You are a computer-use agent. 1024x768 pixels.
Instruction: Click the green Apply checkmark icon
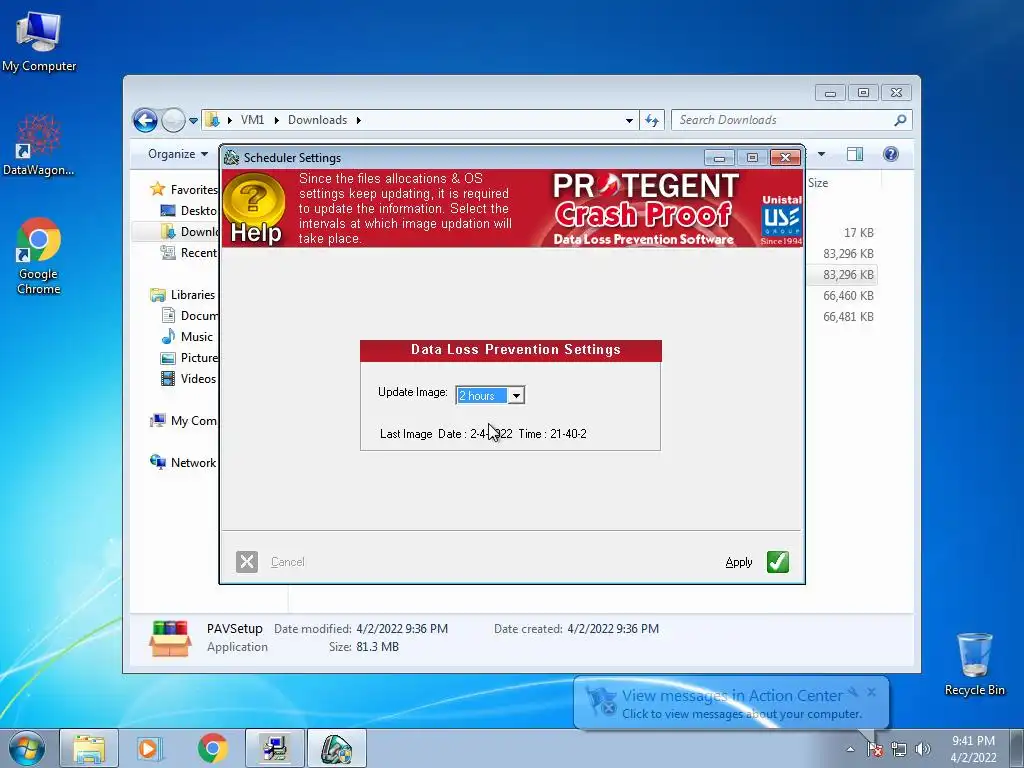pyautogui.click(x=777, y=562)
